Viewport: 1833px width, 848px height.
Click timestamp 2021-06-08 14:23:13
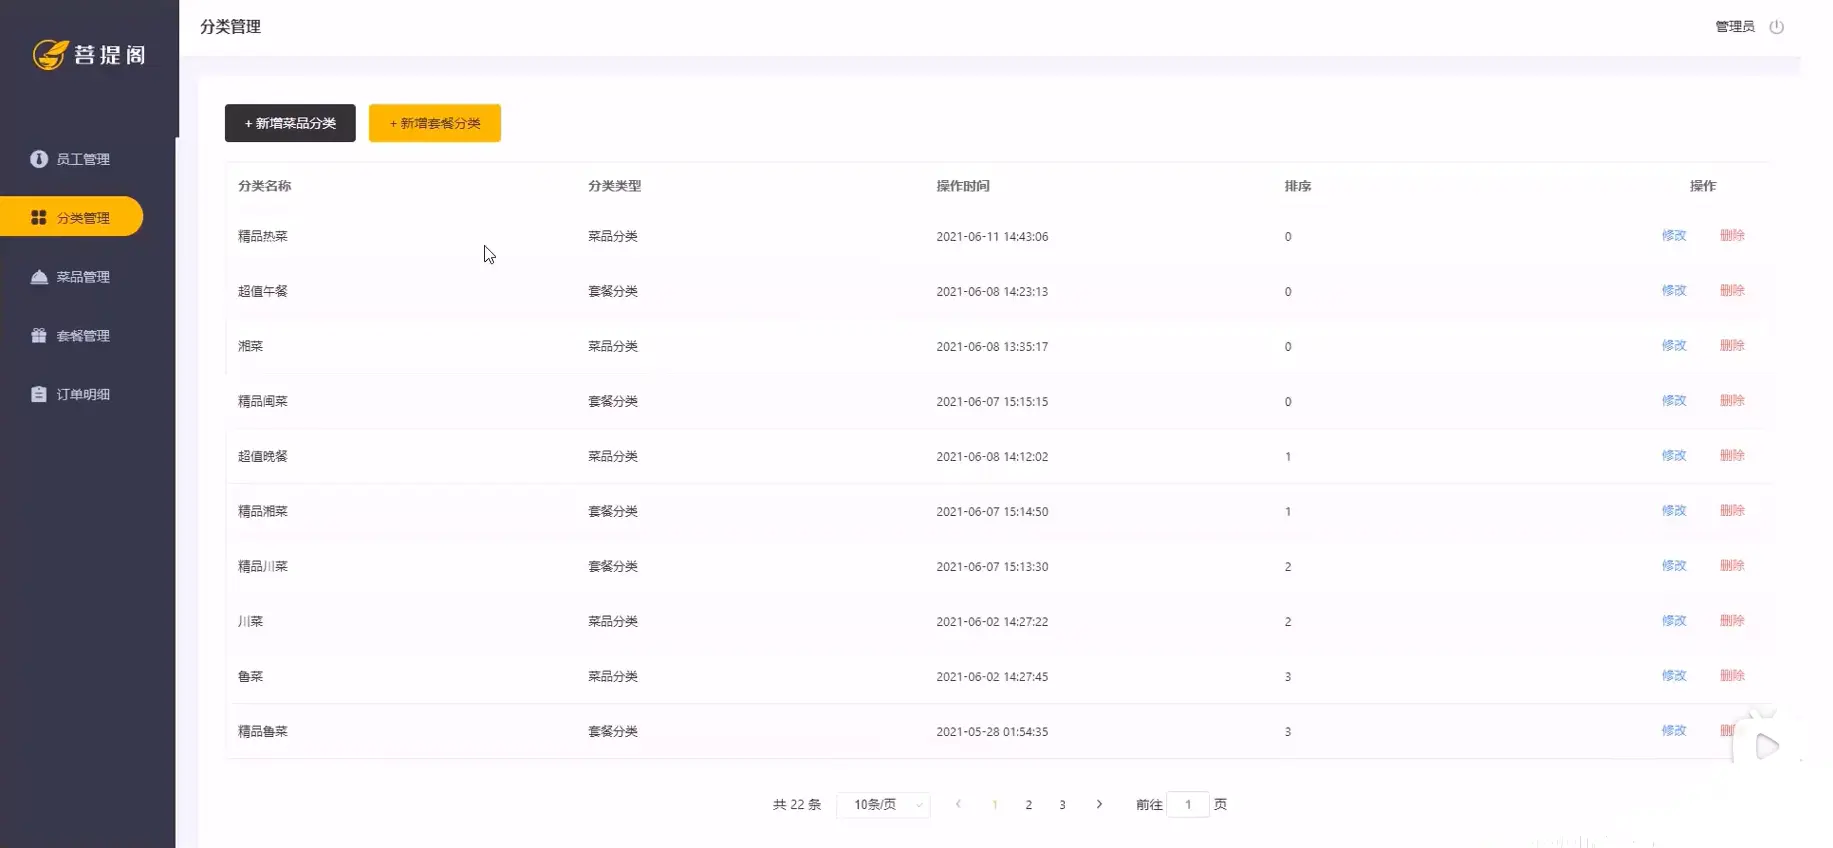[992, 292]
